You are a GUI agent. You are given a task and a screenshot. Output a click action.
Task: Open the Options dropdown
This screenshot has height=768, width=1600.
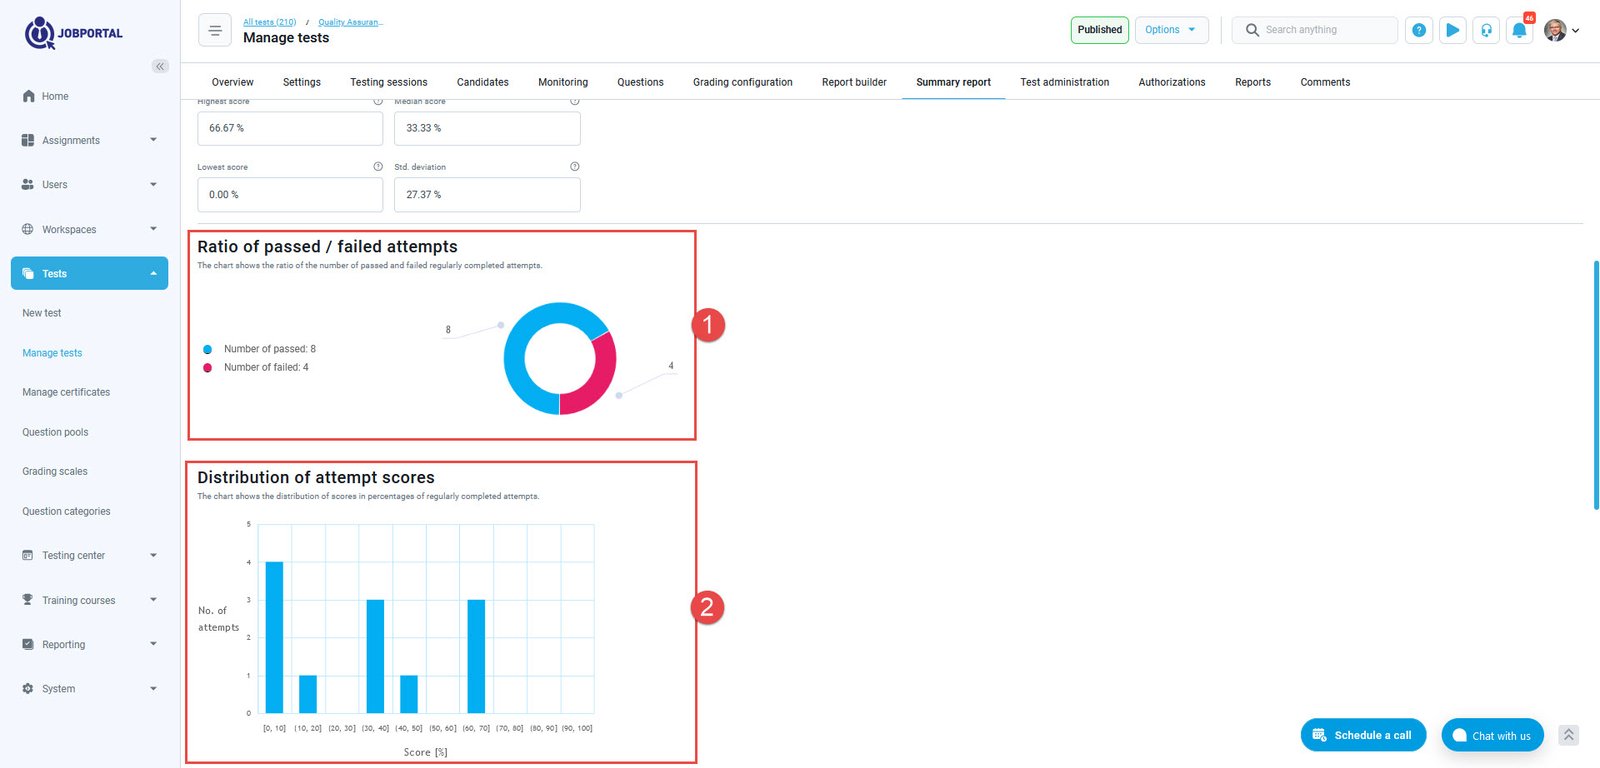[1171, 30]
